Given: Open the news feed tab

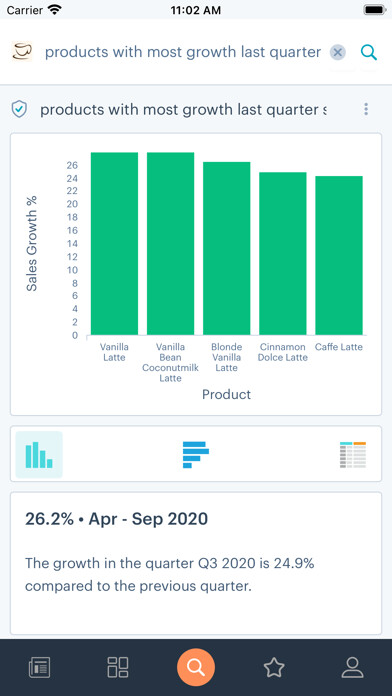Looking at the screenshot, I should coord(40,667).
